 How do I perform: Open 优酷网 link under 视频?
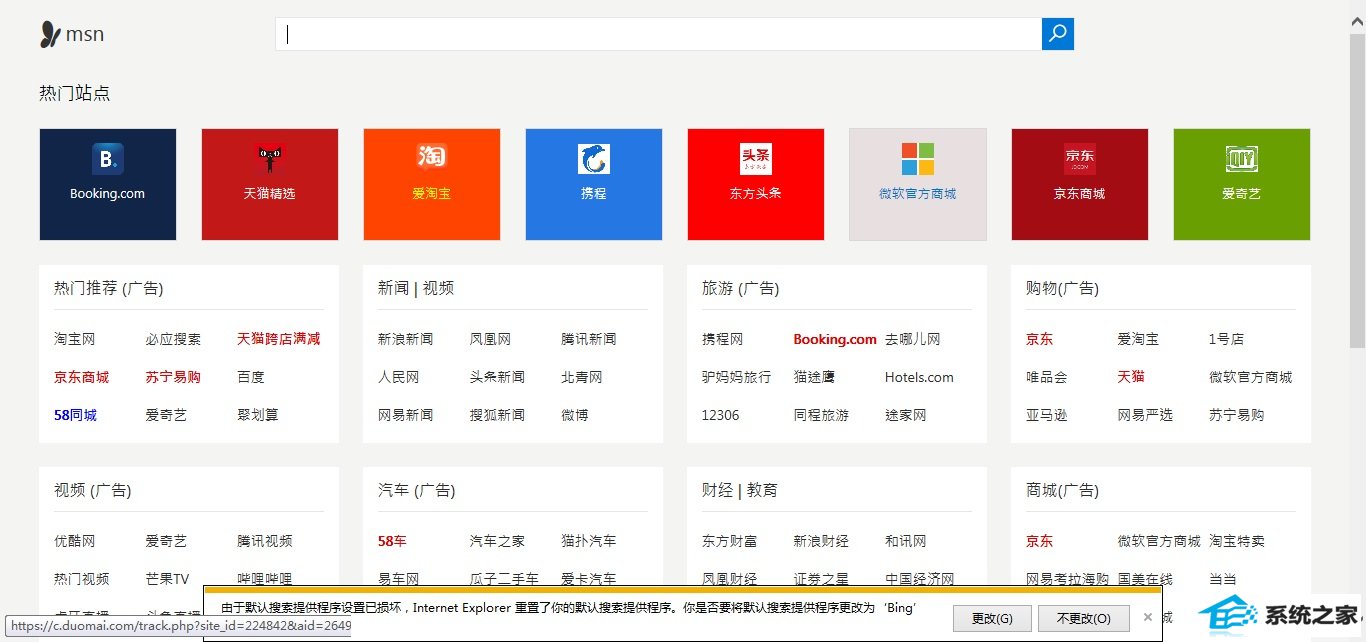(75, 541)
